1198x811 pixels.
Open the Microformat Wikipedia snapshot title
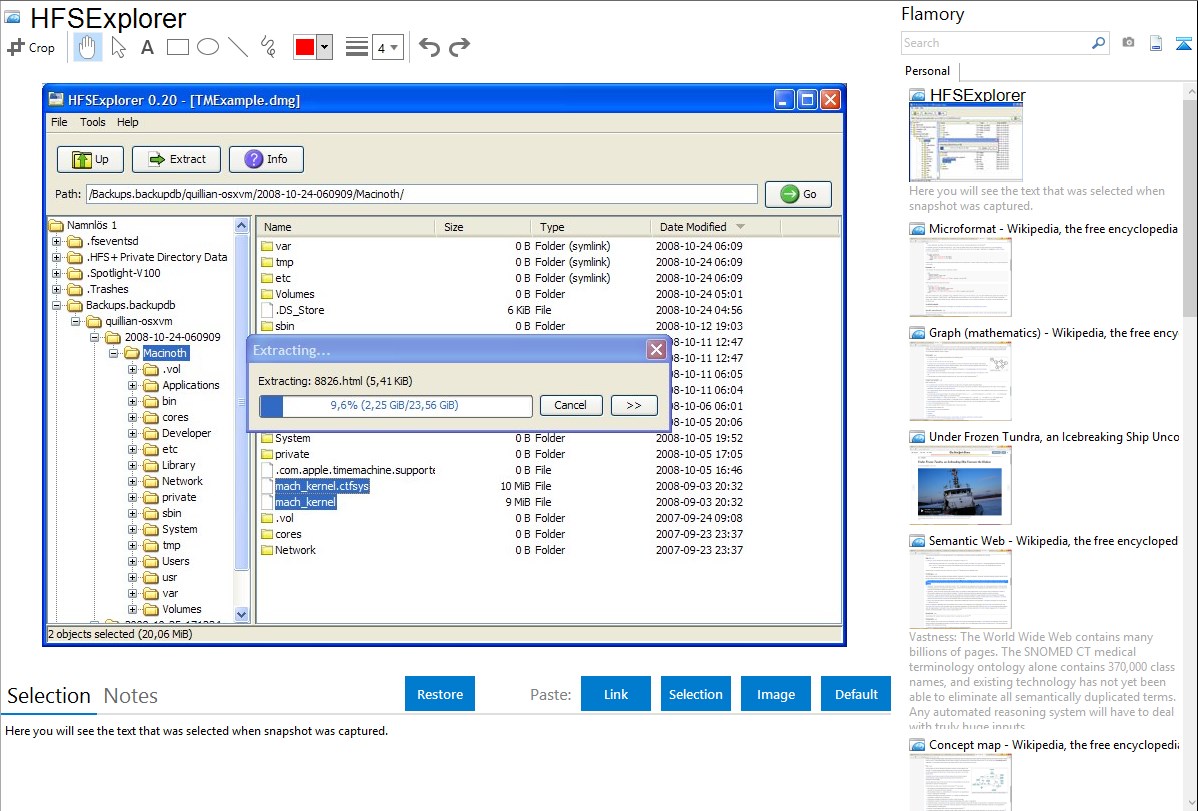point(1054,229)
